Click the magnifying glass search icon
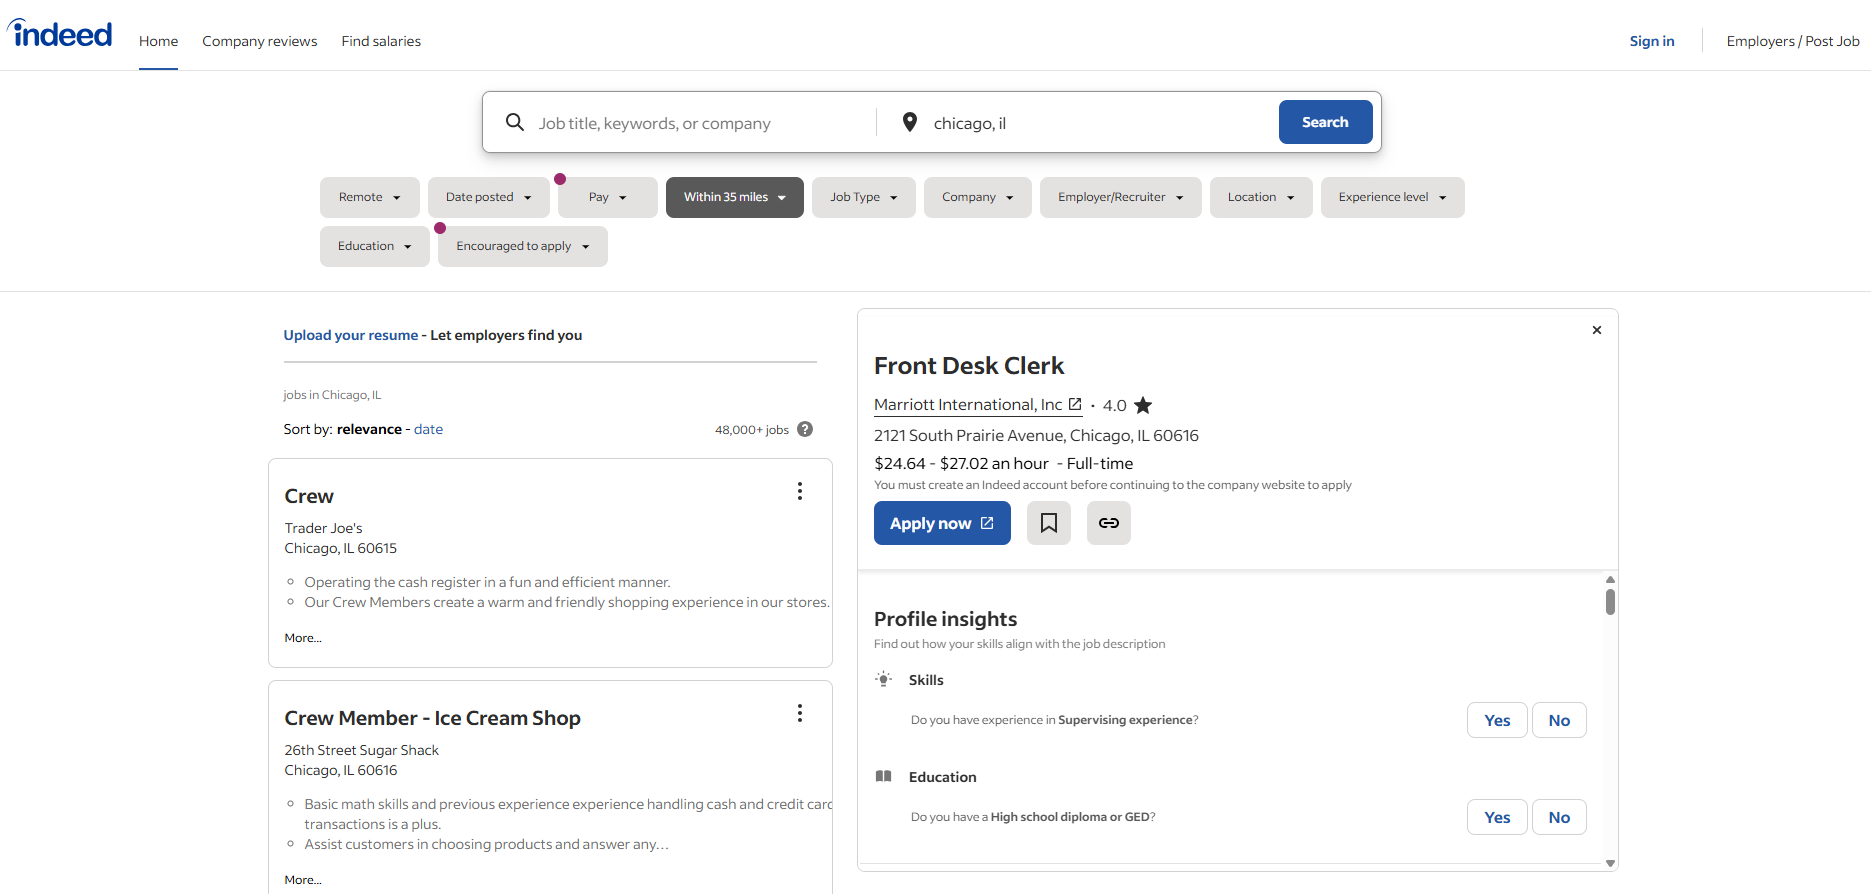Viewport: 1871px width, 894px height. coord(515,122)
